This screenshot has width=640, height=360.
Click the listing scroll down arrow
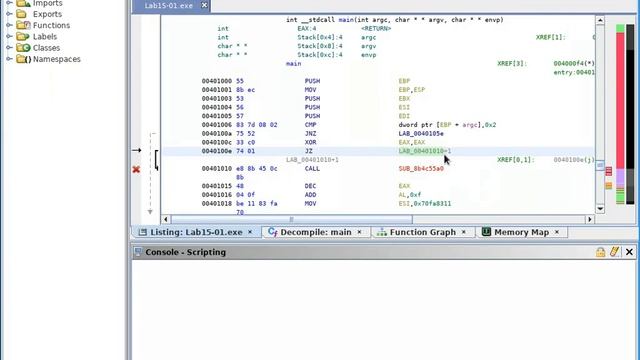click(x=600, y=209)
